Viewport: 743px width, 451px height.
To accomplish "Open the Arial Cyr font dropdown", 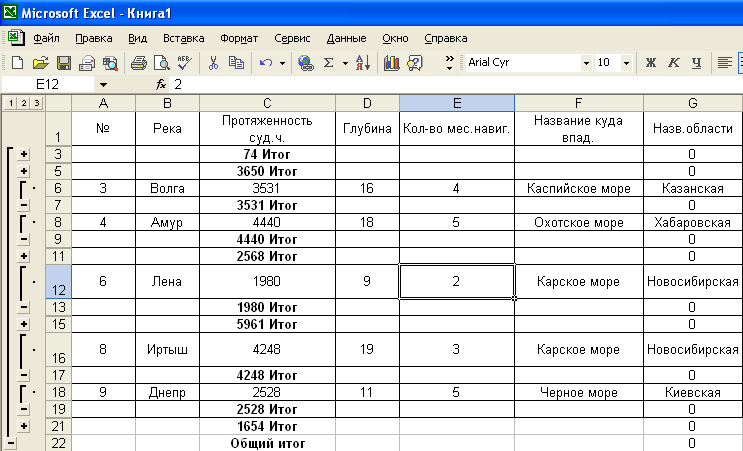I will (586, 63).
